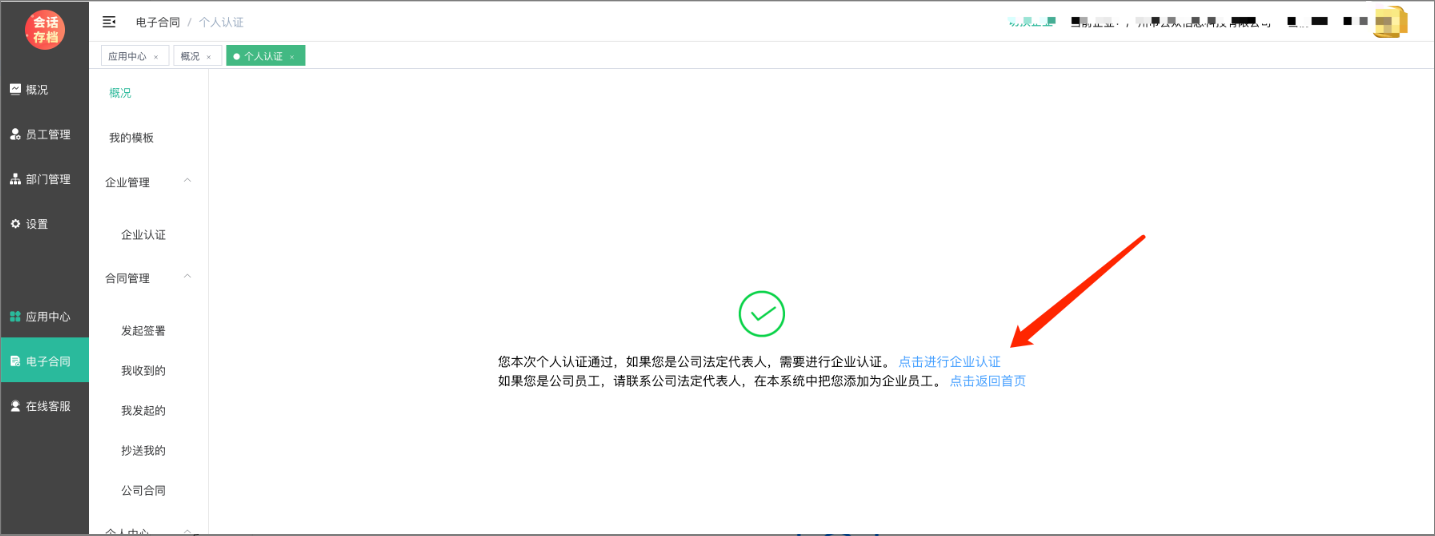Click the user avatar at top right
This screenshot has width=1435, height=536.
(x=1389, y=22)
